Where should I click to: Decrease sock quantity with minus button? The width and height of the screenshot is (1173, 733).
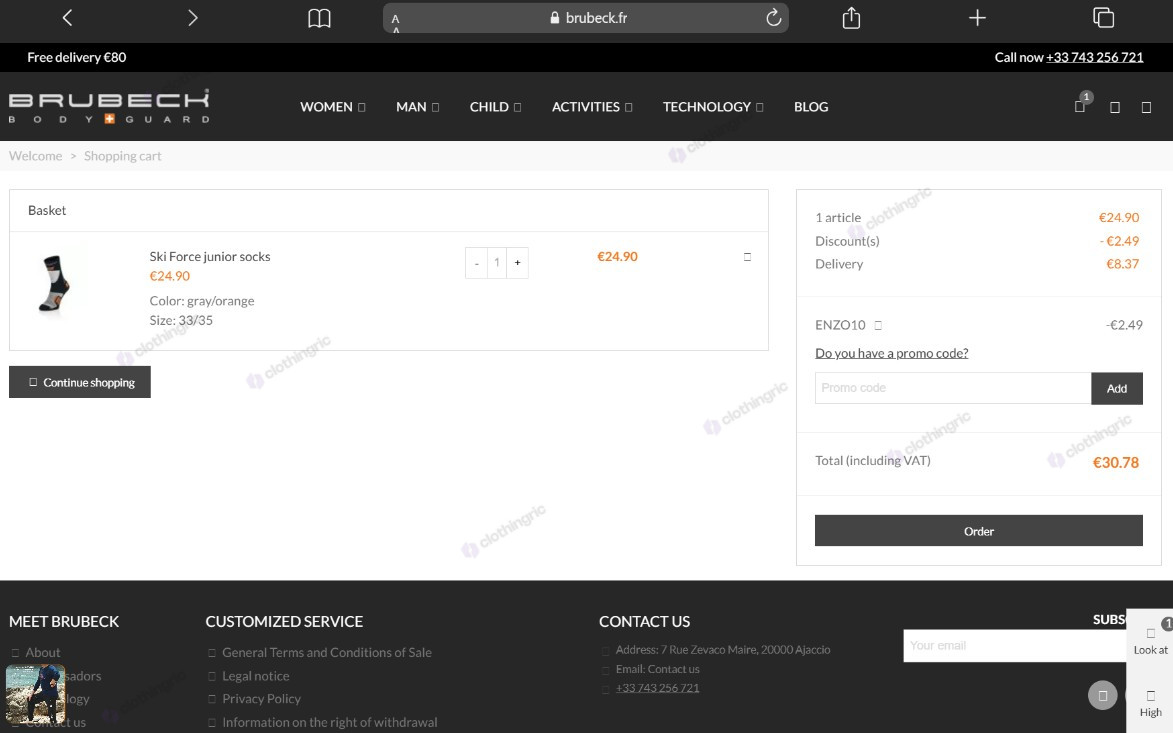[477, 263]
